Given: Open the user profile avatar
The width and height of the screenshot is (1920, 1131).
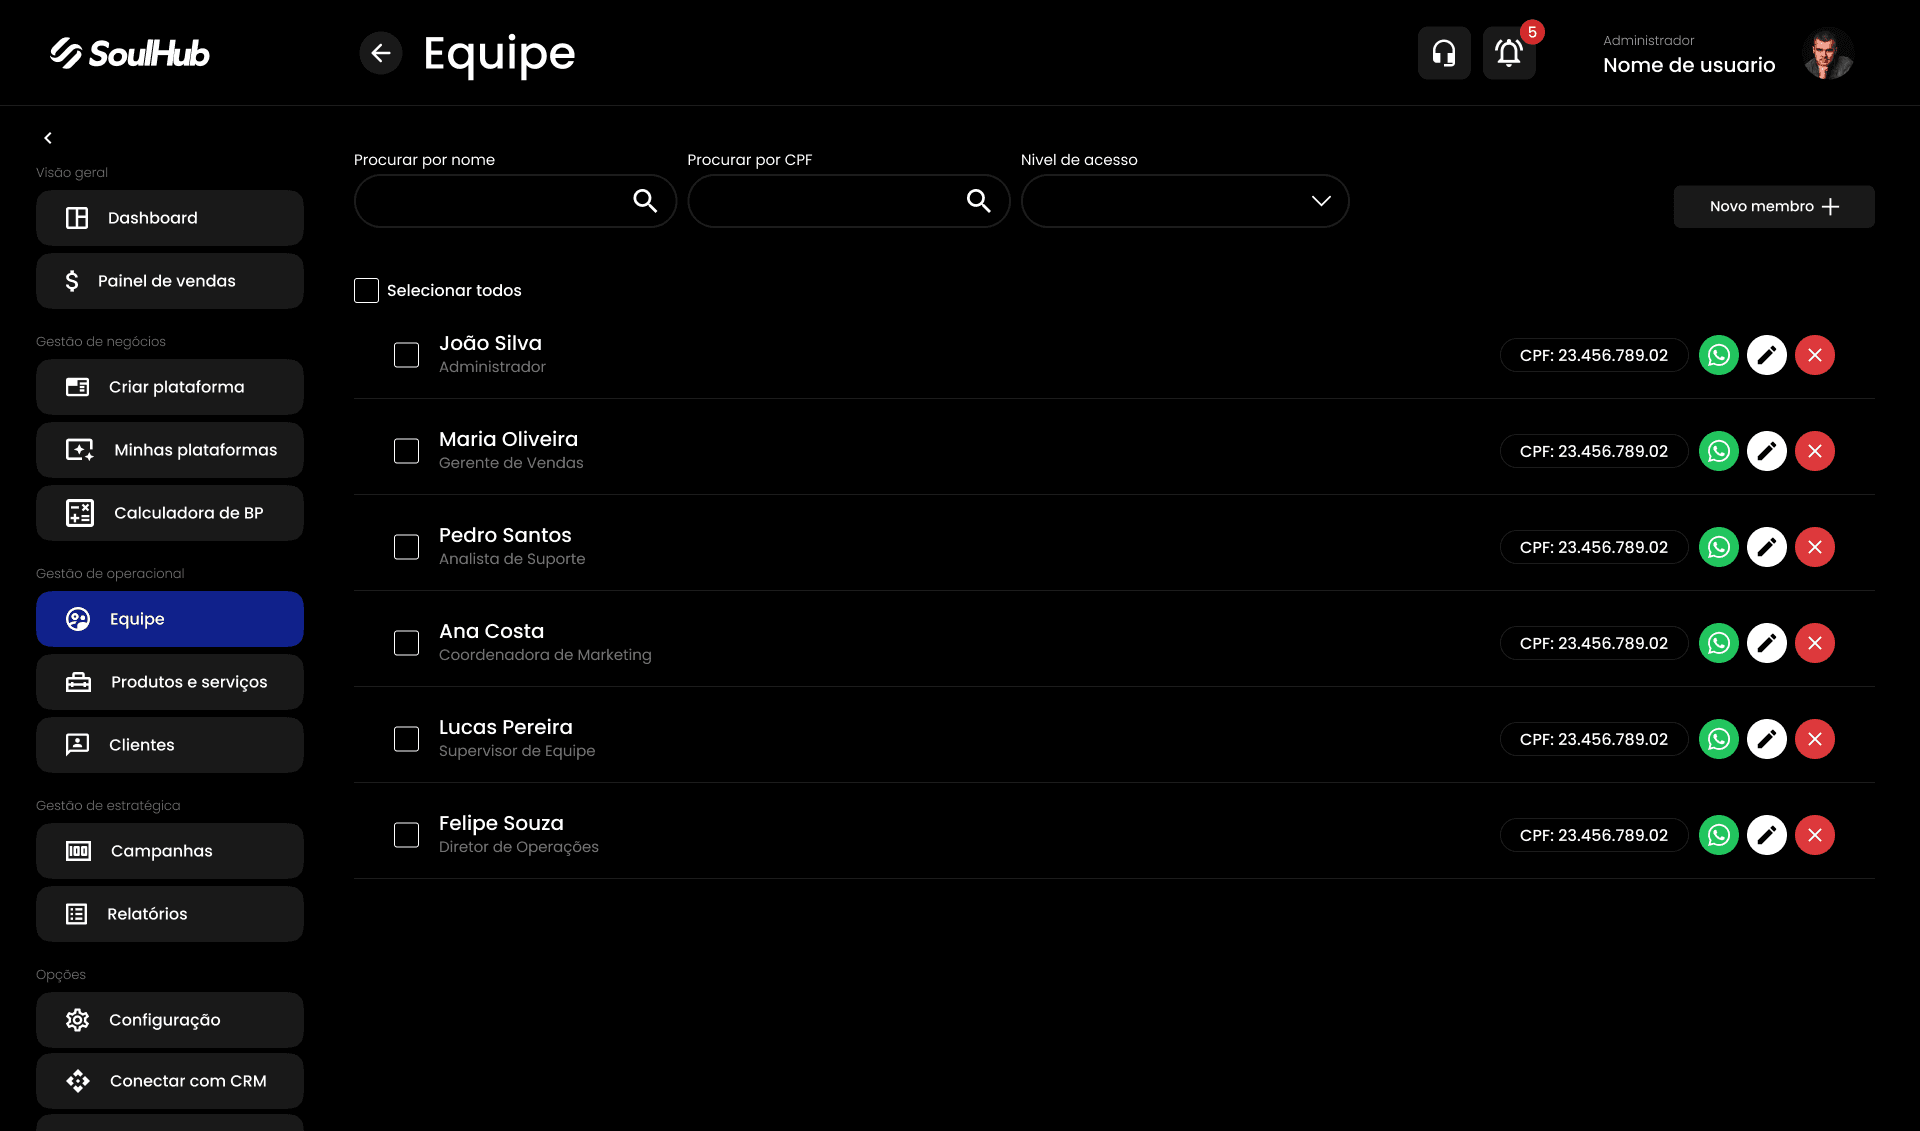Looking at the screenshot, I should point(1828,53).
